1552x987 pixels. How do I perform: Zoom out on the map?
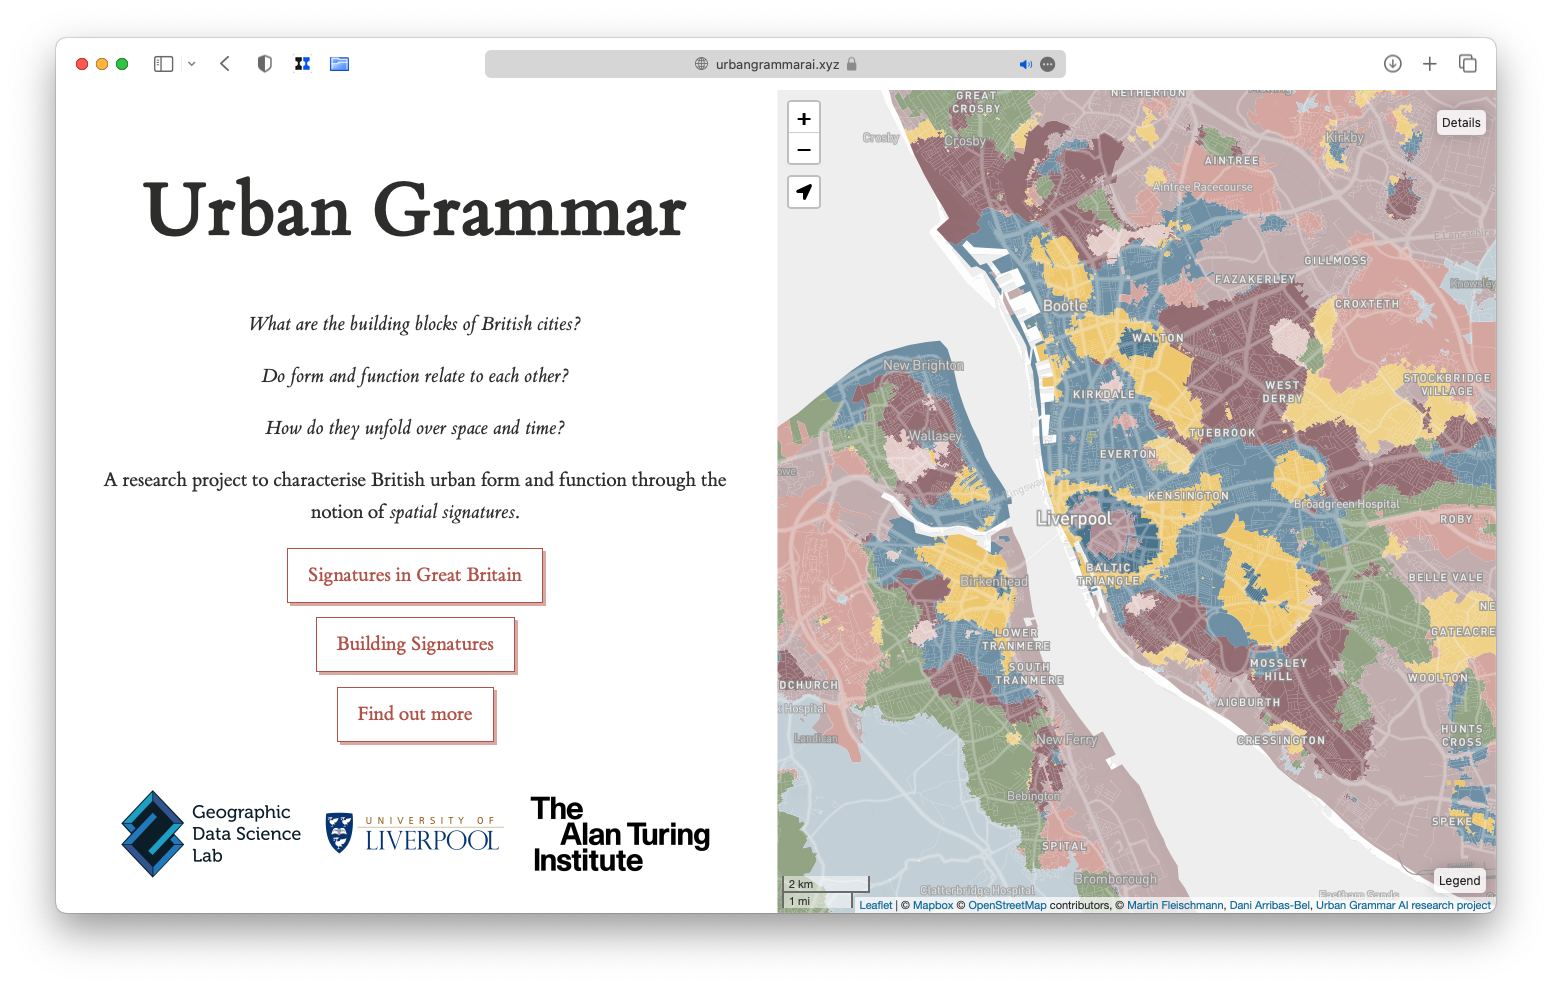(x=804, y=149)
